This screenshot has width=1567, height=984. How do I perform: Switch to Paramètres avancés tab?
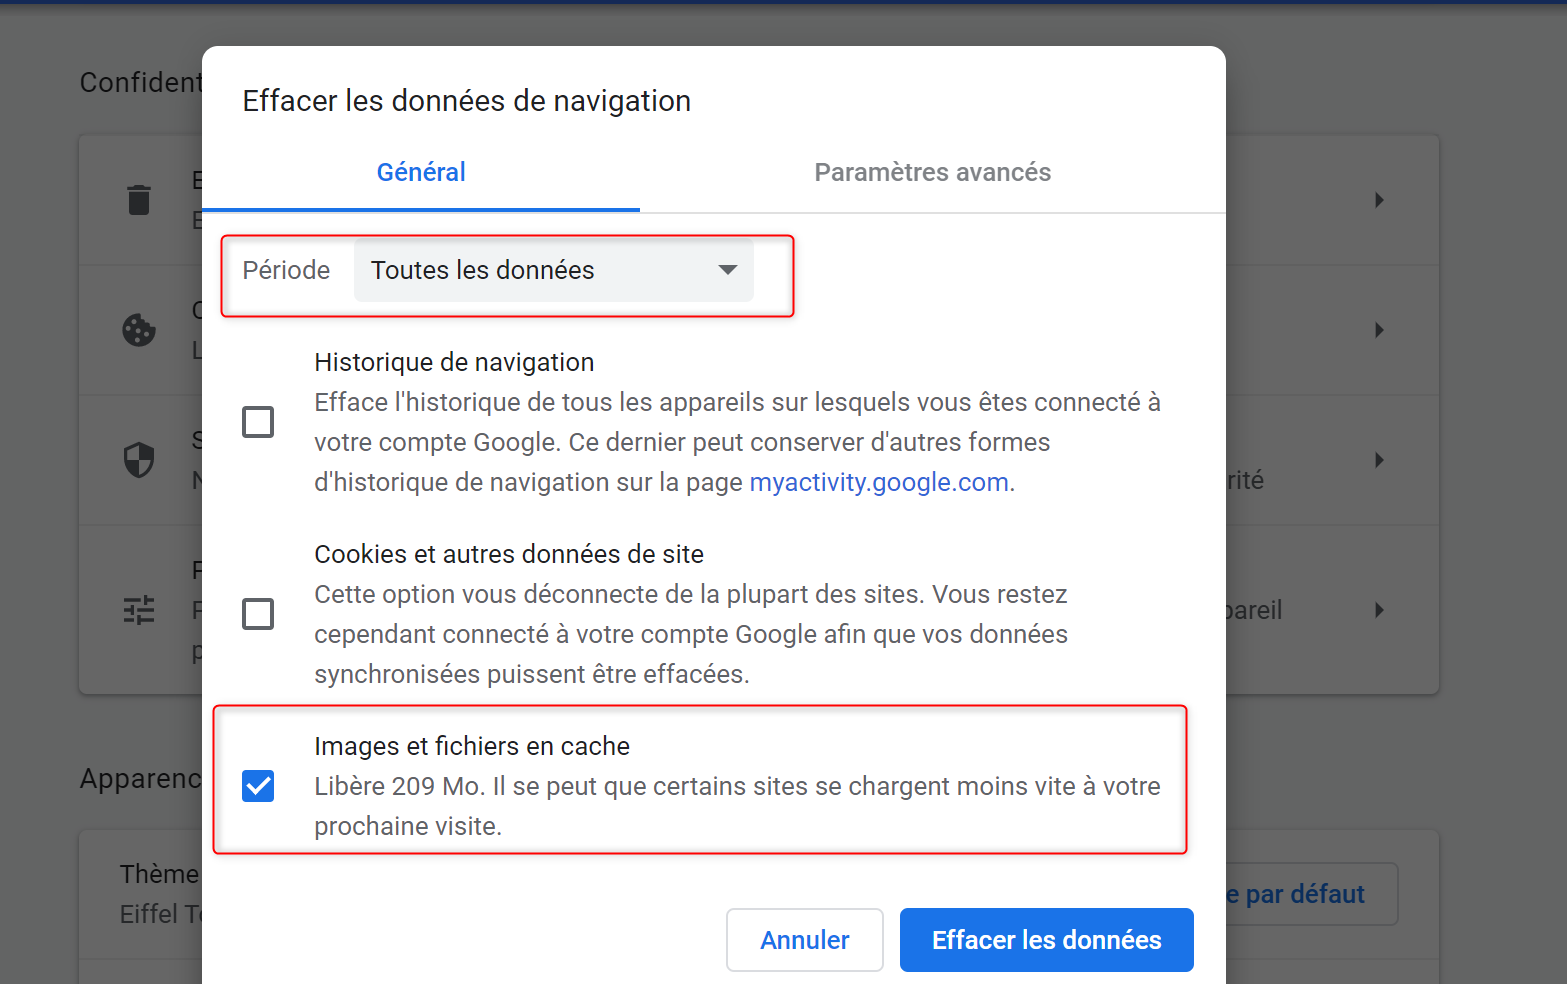tap(932, 172)
